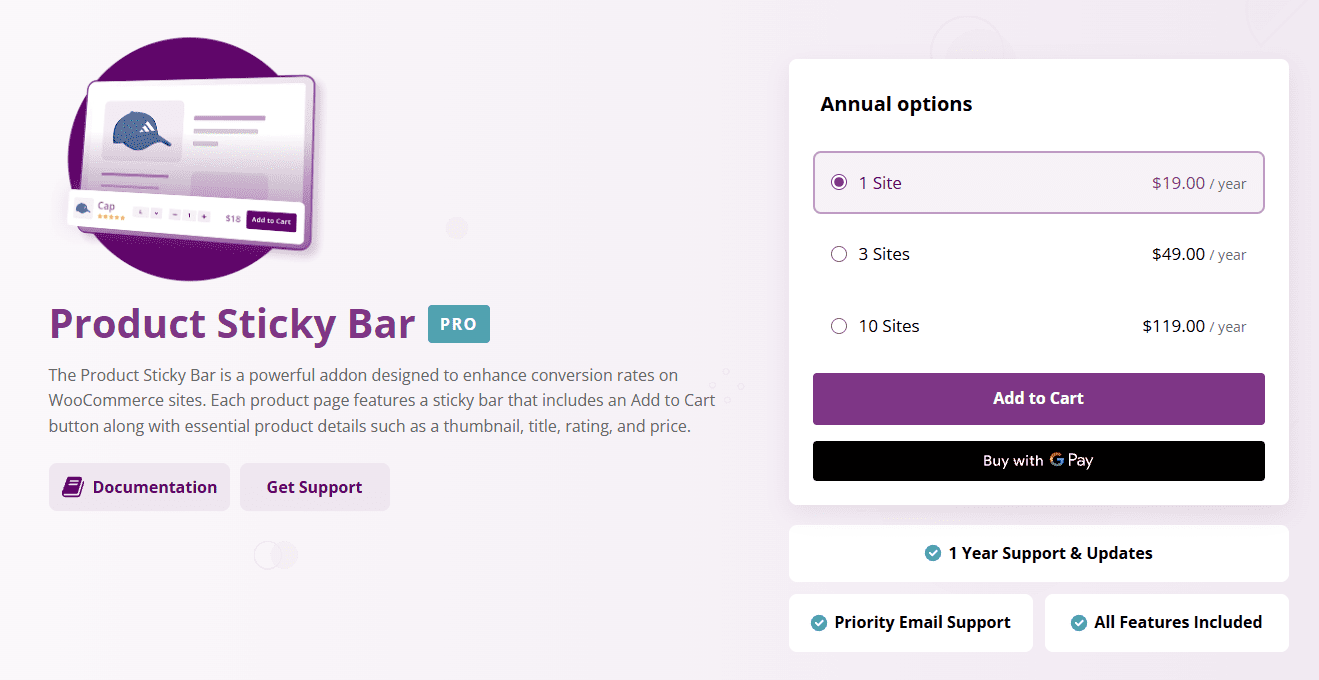Open the variation dropdown chevron in sticky bar preview
1319x680 pixels.
click(156, 214)
